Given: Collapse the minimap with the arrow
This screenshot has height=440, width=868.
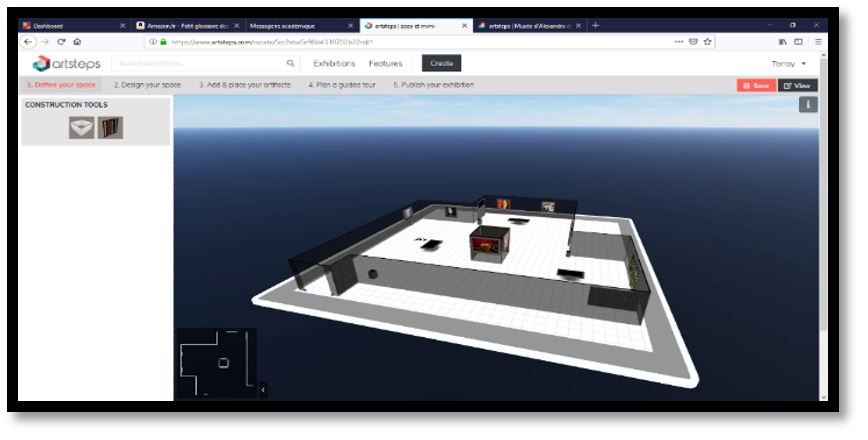Looking at the screenshot, I should coord(263,389).
